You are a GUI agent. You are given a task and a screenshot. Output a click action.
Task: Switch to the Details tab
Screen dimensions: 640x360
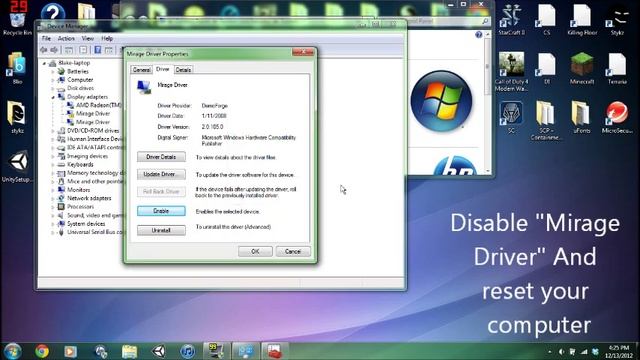[183, 70]
